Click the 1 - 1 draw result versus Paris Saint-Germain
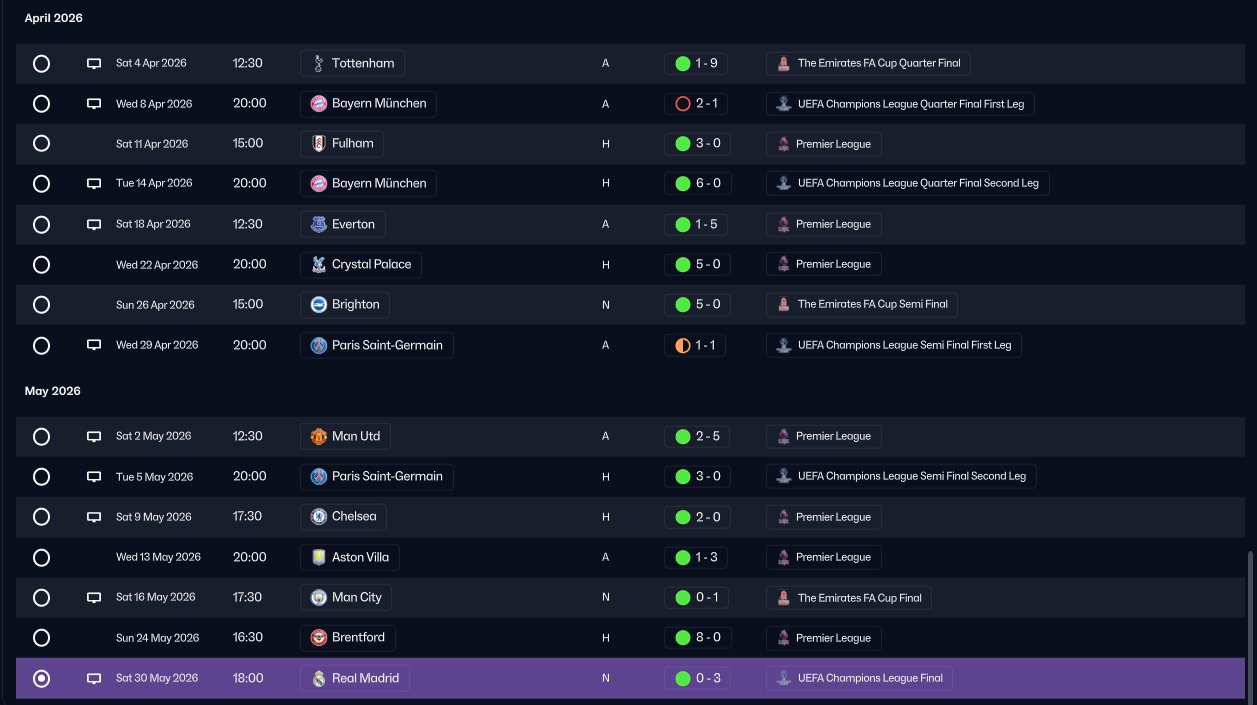Image resolution: width=1257 pixels, height=705 pixels. point(695,345)
